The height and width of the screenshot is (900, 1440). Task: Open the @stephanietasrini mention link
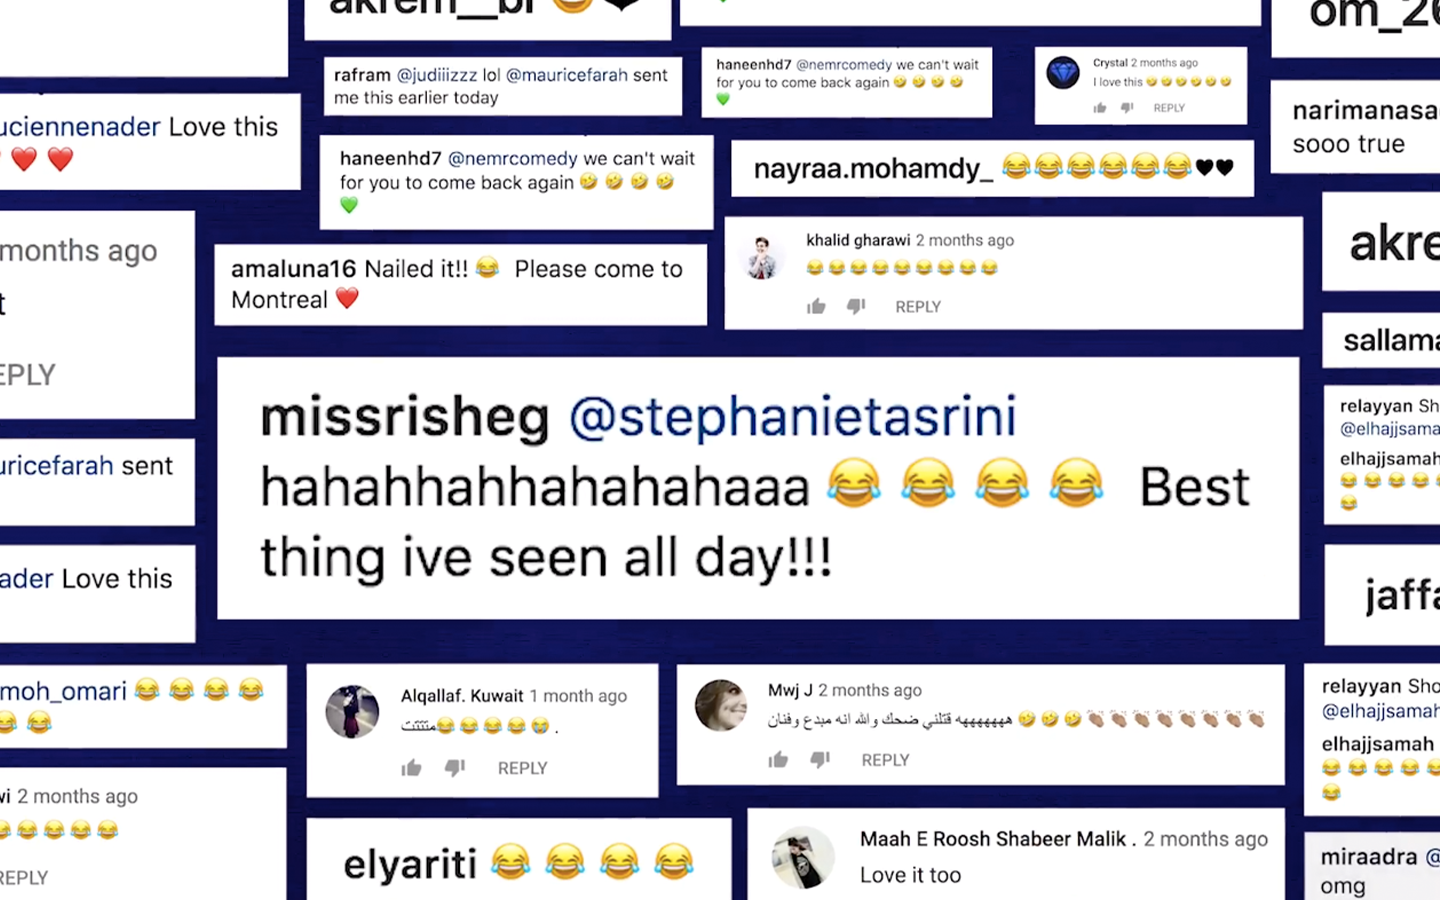(793, 417)
